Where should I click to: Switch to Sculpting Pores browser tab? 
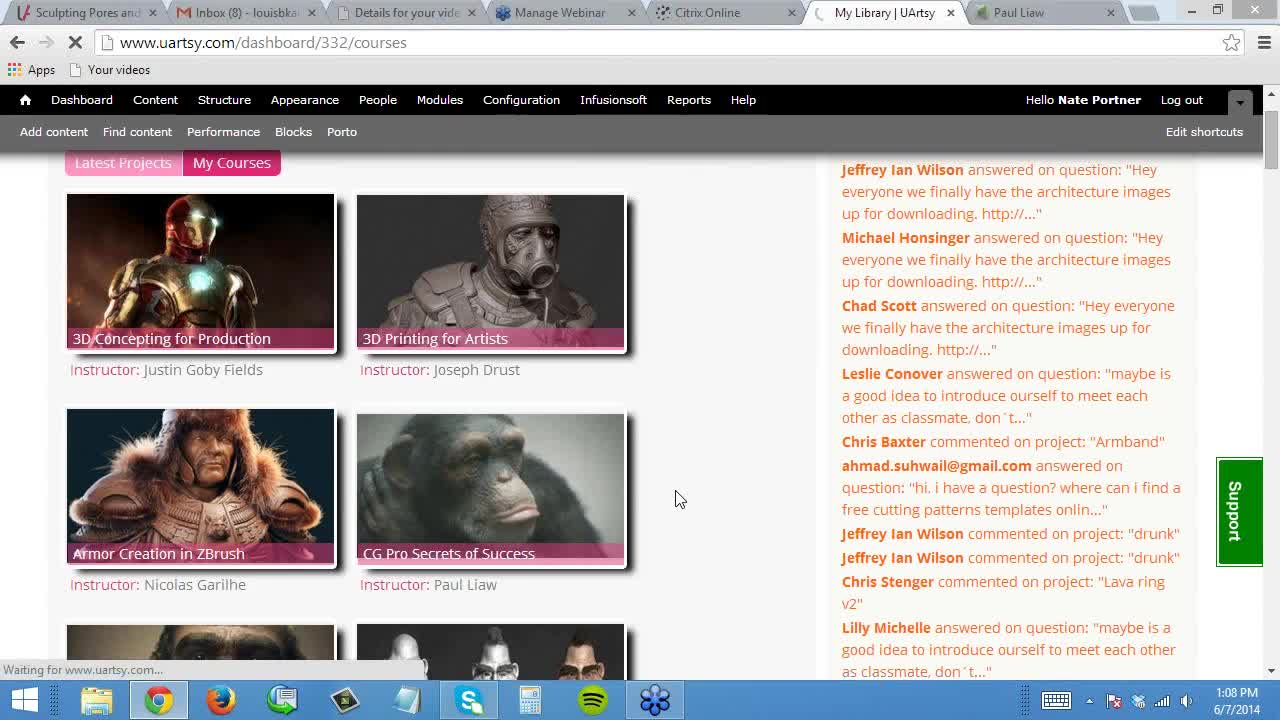87,13
